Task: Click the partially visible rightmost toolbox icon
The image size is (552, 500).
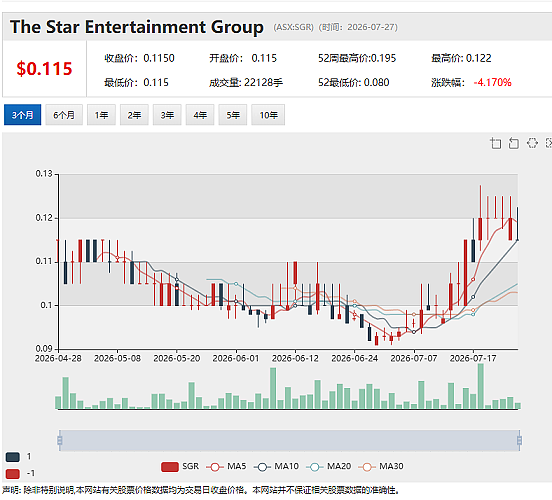Action: pyautogui.click(x=548, y=143)
